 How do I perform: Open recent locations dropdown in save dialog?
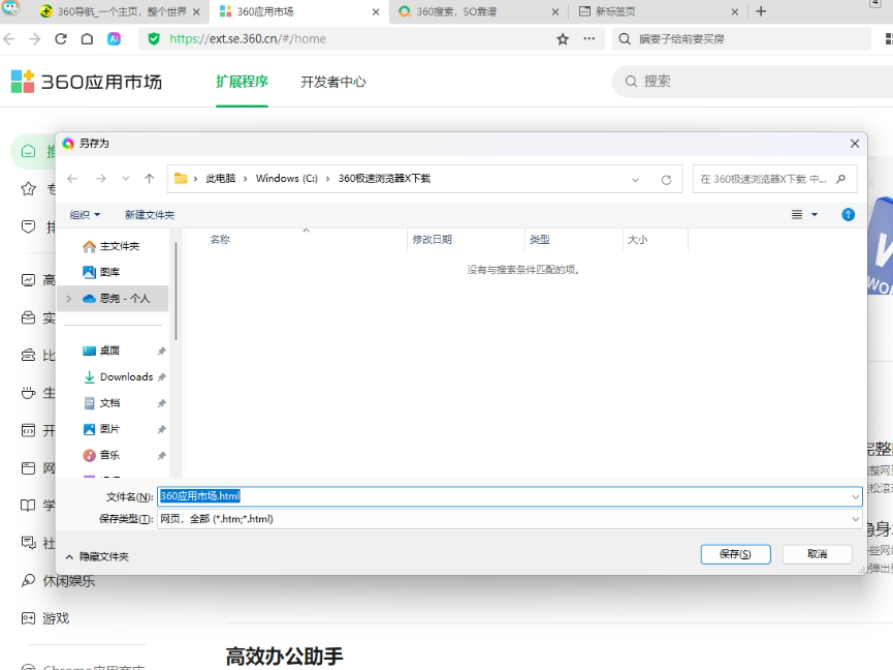coord(125,179)
